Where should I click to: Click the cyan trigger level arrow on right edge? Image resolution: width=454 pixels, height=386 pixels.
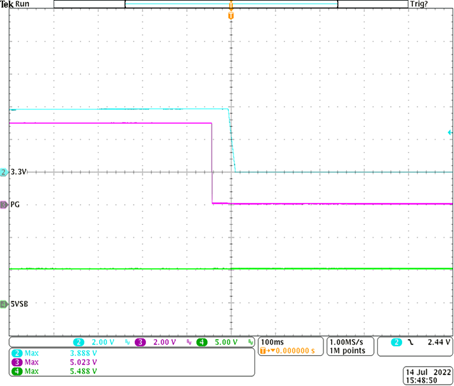coord(450,133)
